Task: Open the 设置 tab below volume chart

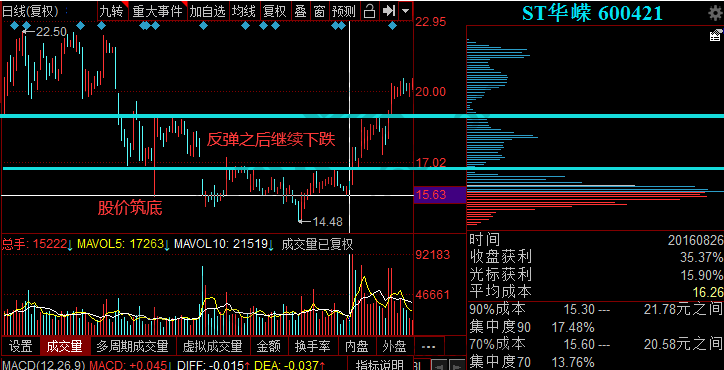Action: click(x=21, y=346)
